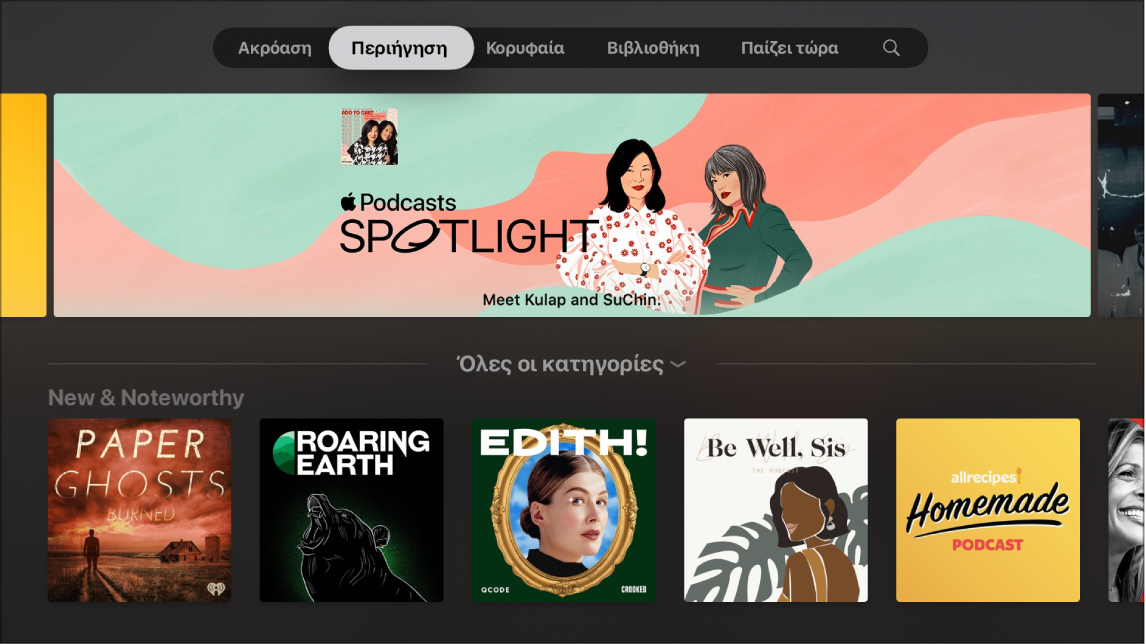Viewport: 1146px width, 644px height.
Task: Open the Παίζει τώρα tab
Action: tap(789, 48)
